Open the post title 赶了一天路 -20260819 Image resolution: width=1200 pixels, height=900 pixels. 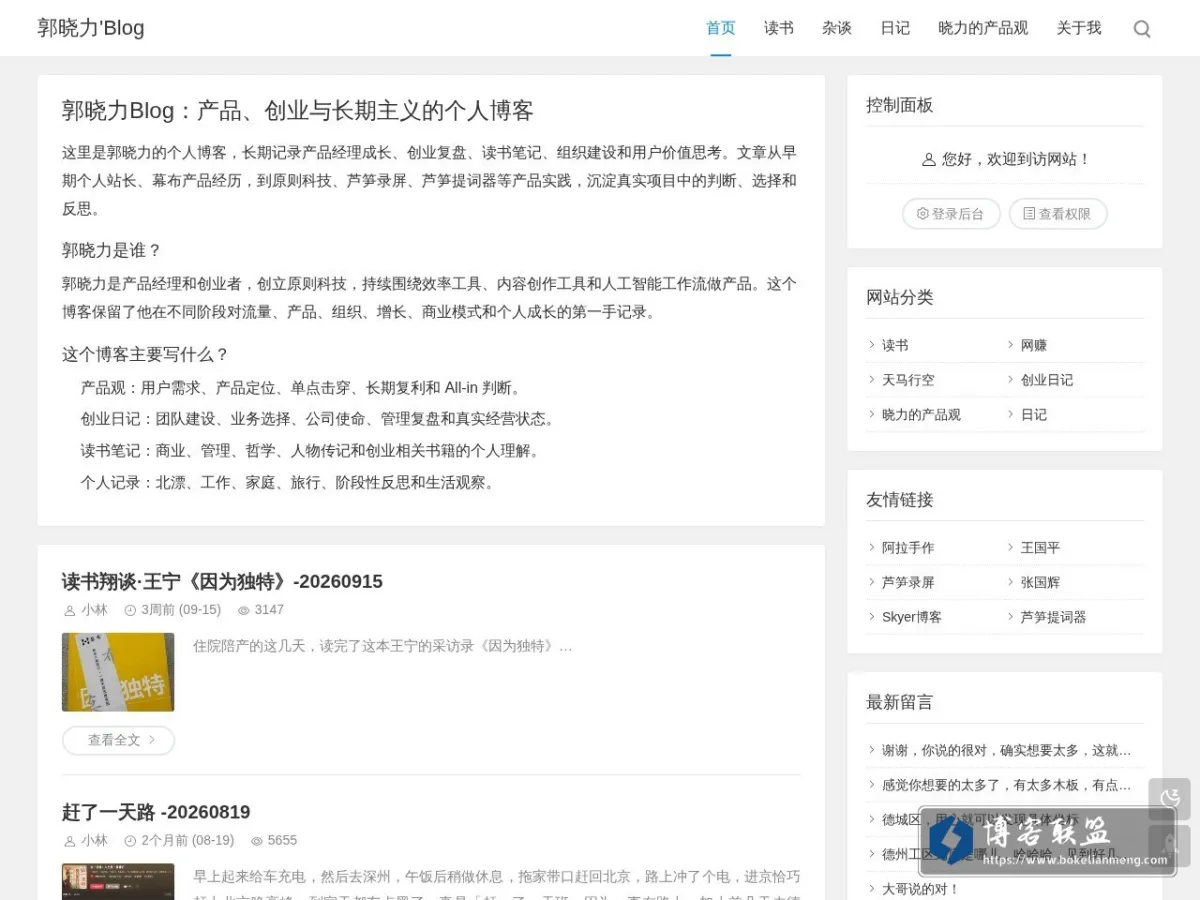pyautogui.click(x=156, y=812)
